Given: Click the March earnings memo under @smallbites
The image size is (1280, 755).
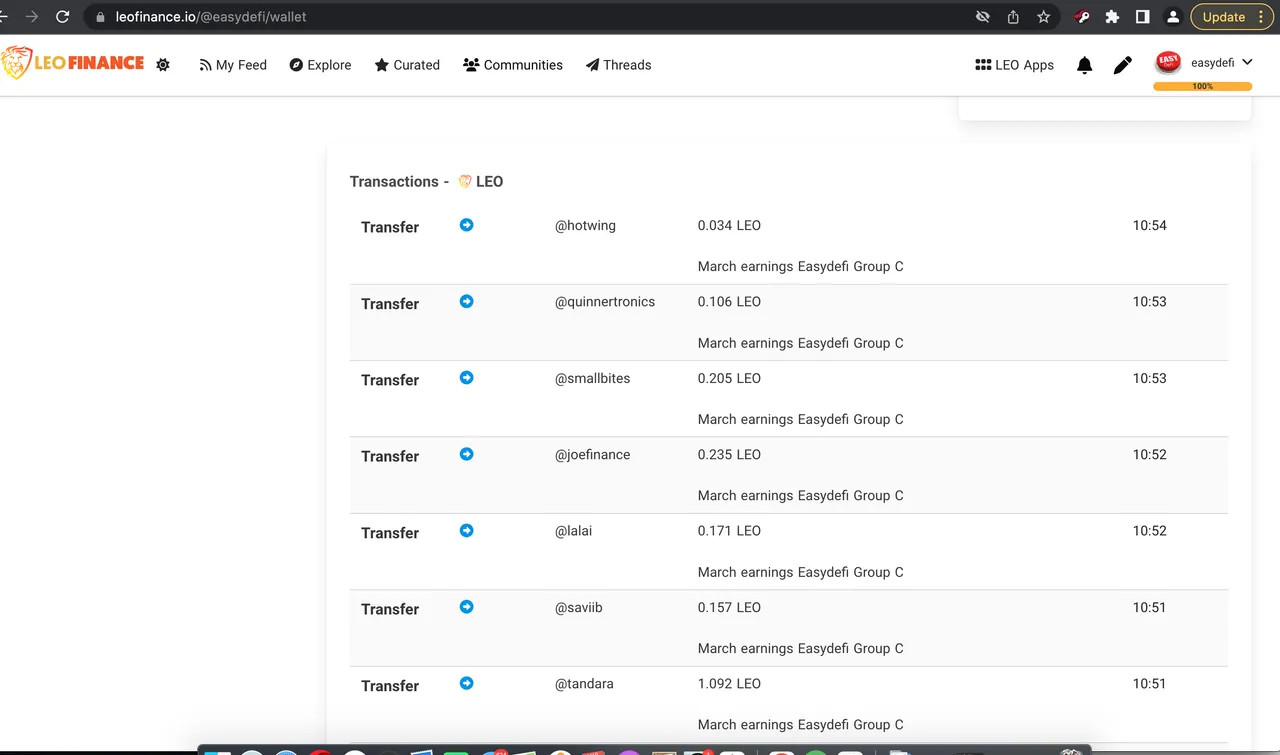Looking at the screenshot, I should [x=800, y=419].
